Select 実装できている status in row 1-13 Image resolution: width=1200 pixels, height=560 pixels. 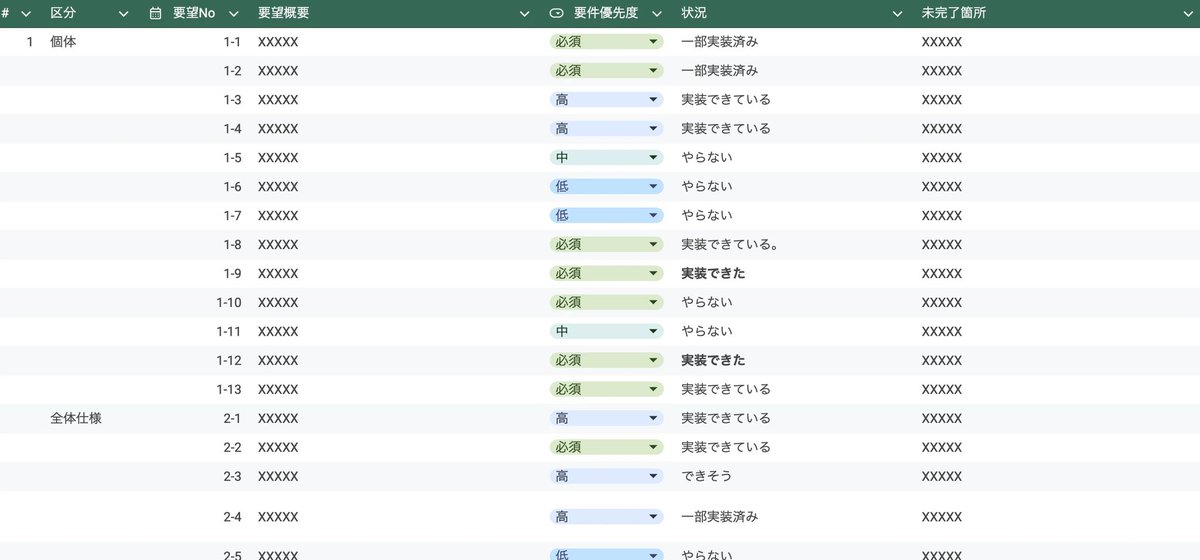(x=726, y=390)
